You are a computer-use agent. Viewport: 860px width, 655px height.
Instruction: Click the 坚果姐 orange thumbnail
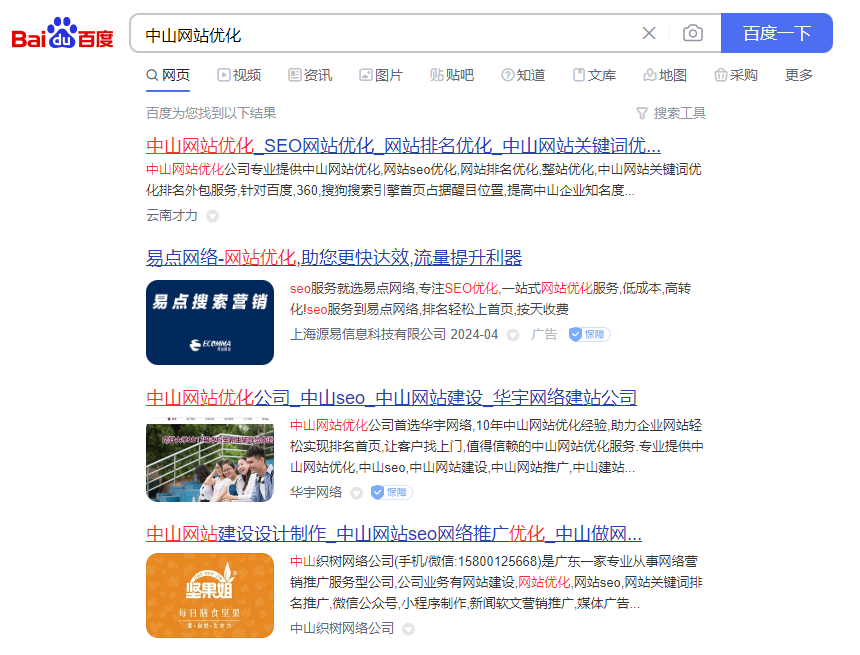(210, 595)
